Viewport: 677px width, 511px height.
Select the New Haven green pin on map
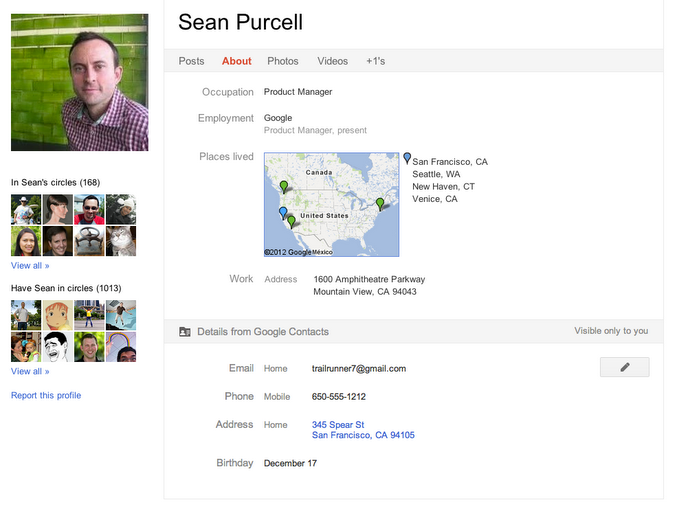tap(380, 203)
